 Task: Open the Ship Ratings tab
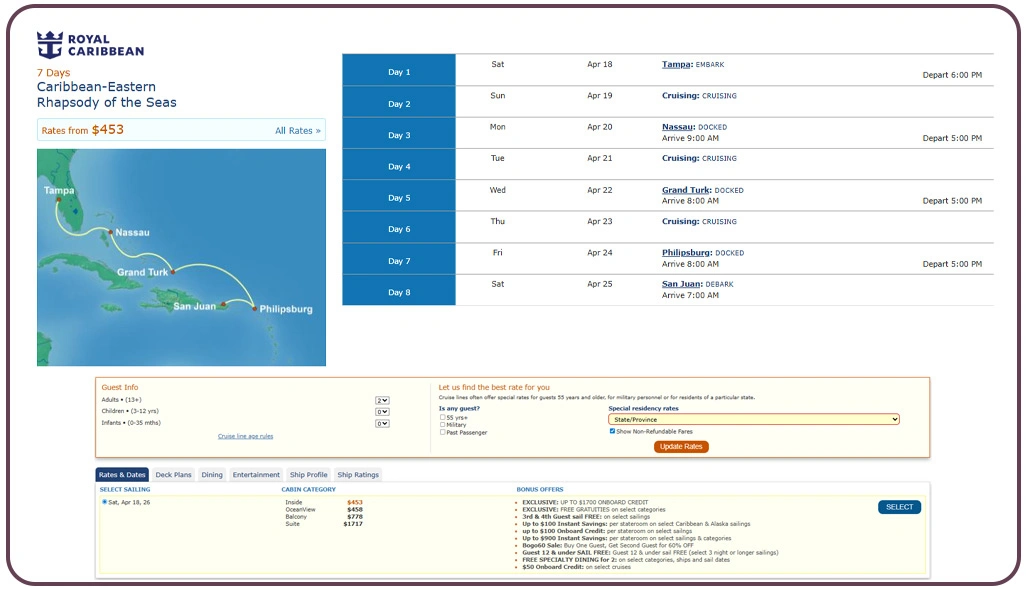pyautogui.click(x=357, y=475)
